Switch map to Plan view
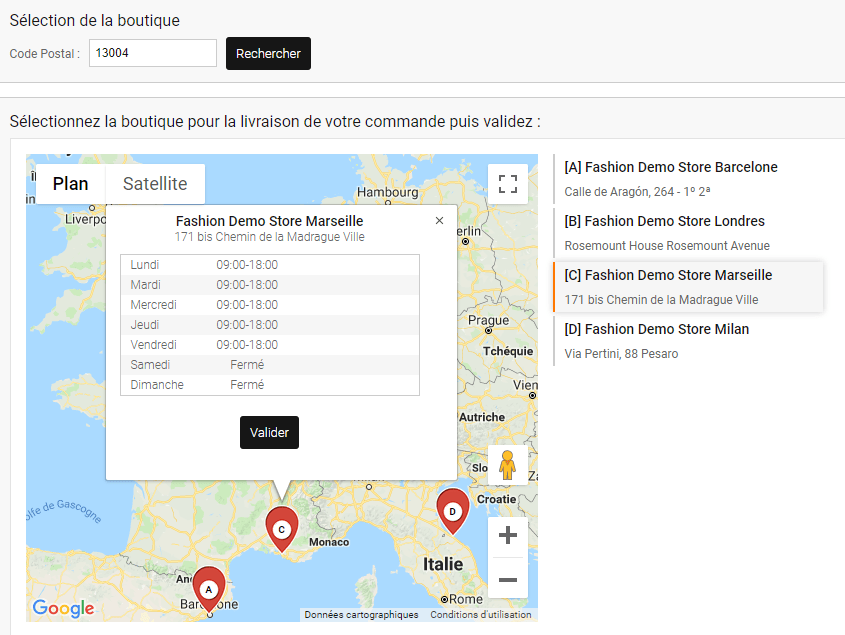 [71, 184]
